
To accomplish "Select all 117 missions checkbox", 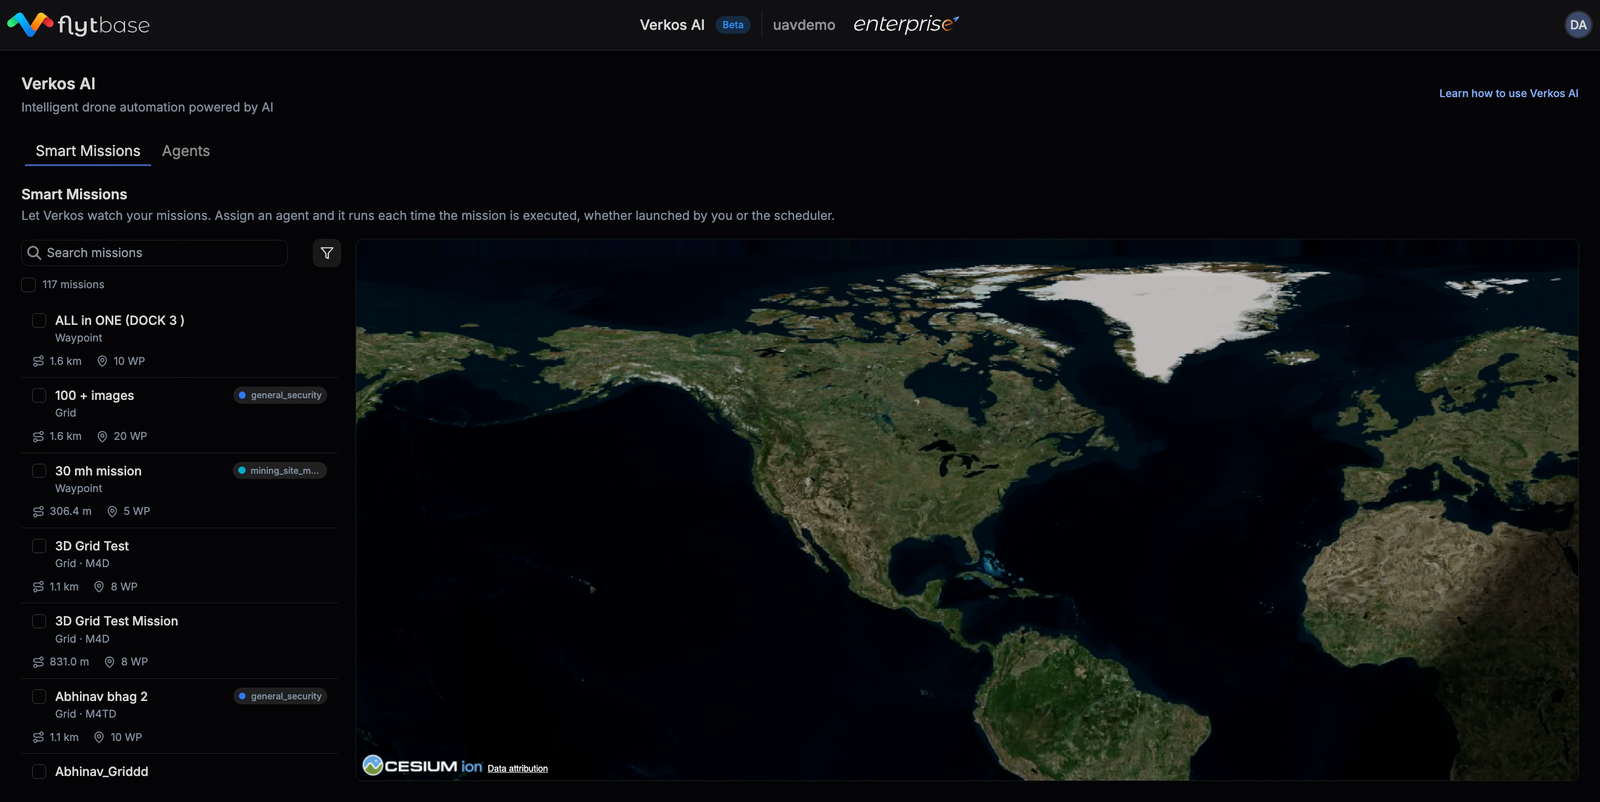I will 28,285.
